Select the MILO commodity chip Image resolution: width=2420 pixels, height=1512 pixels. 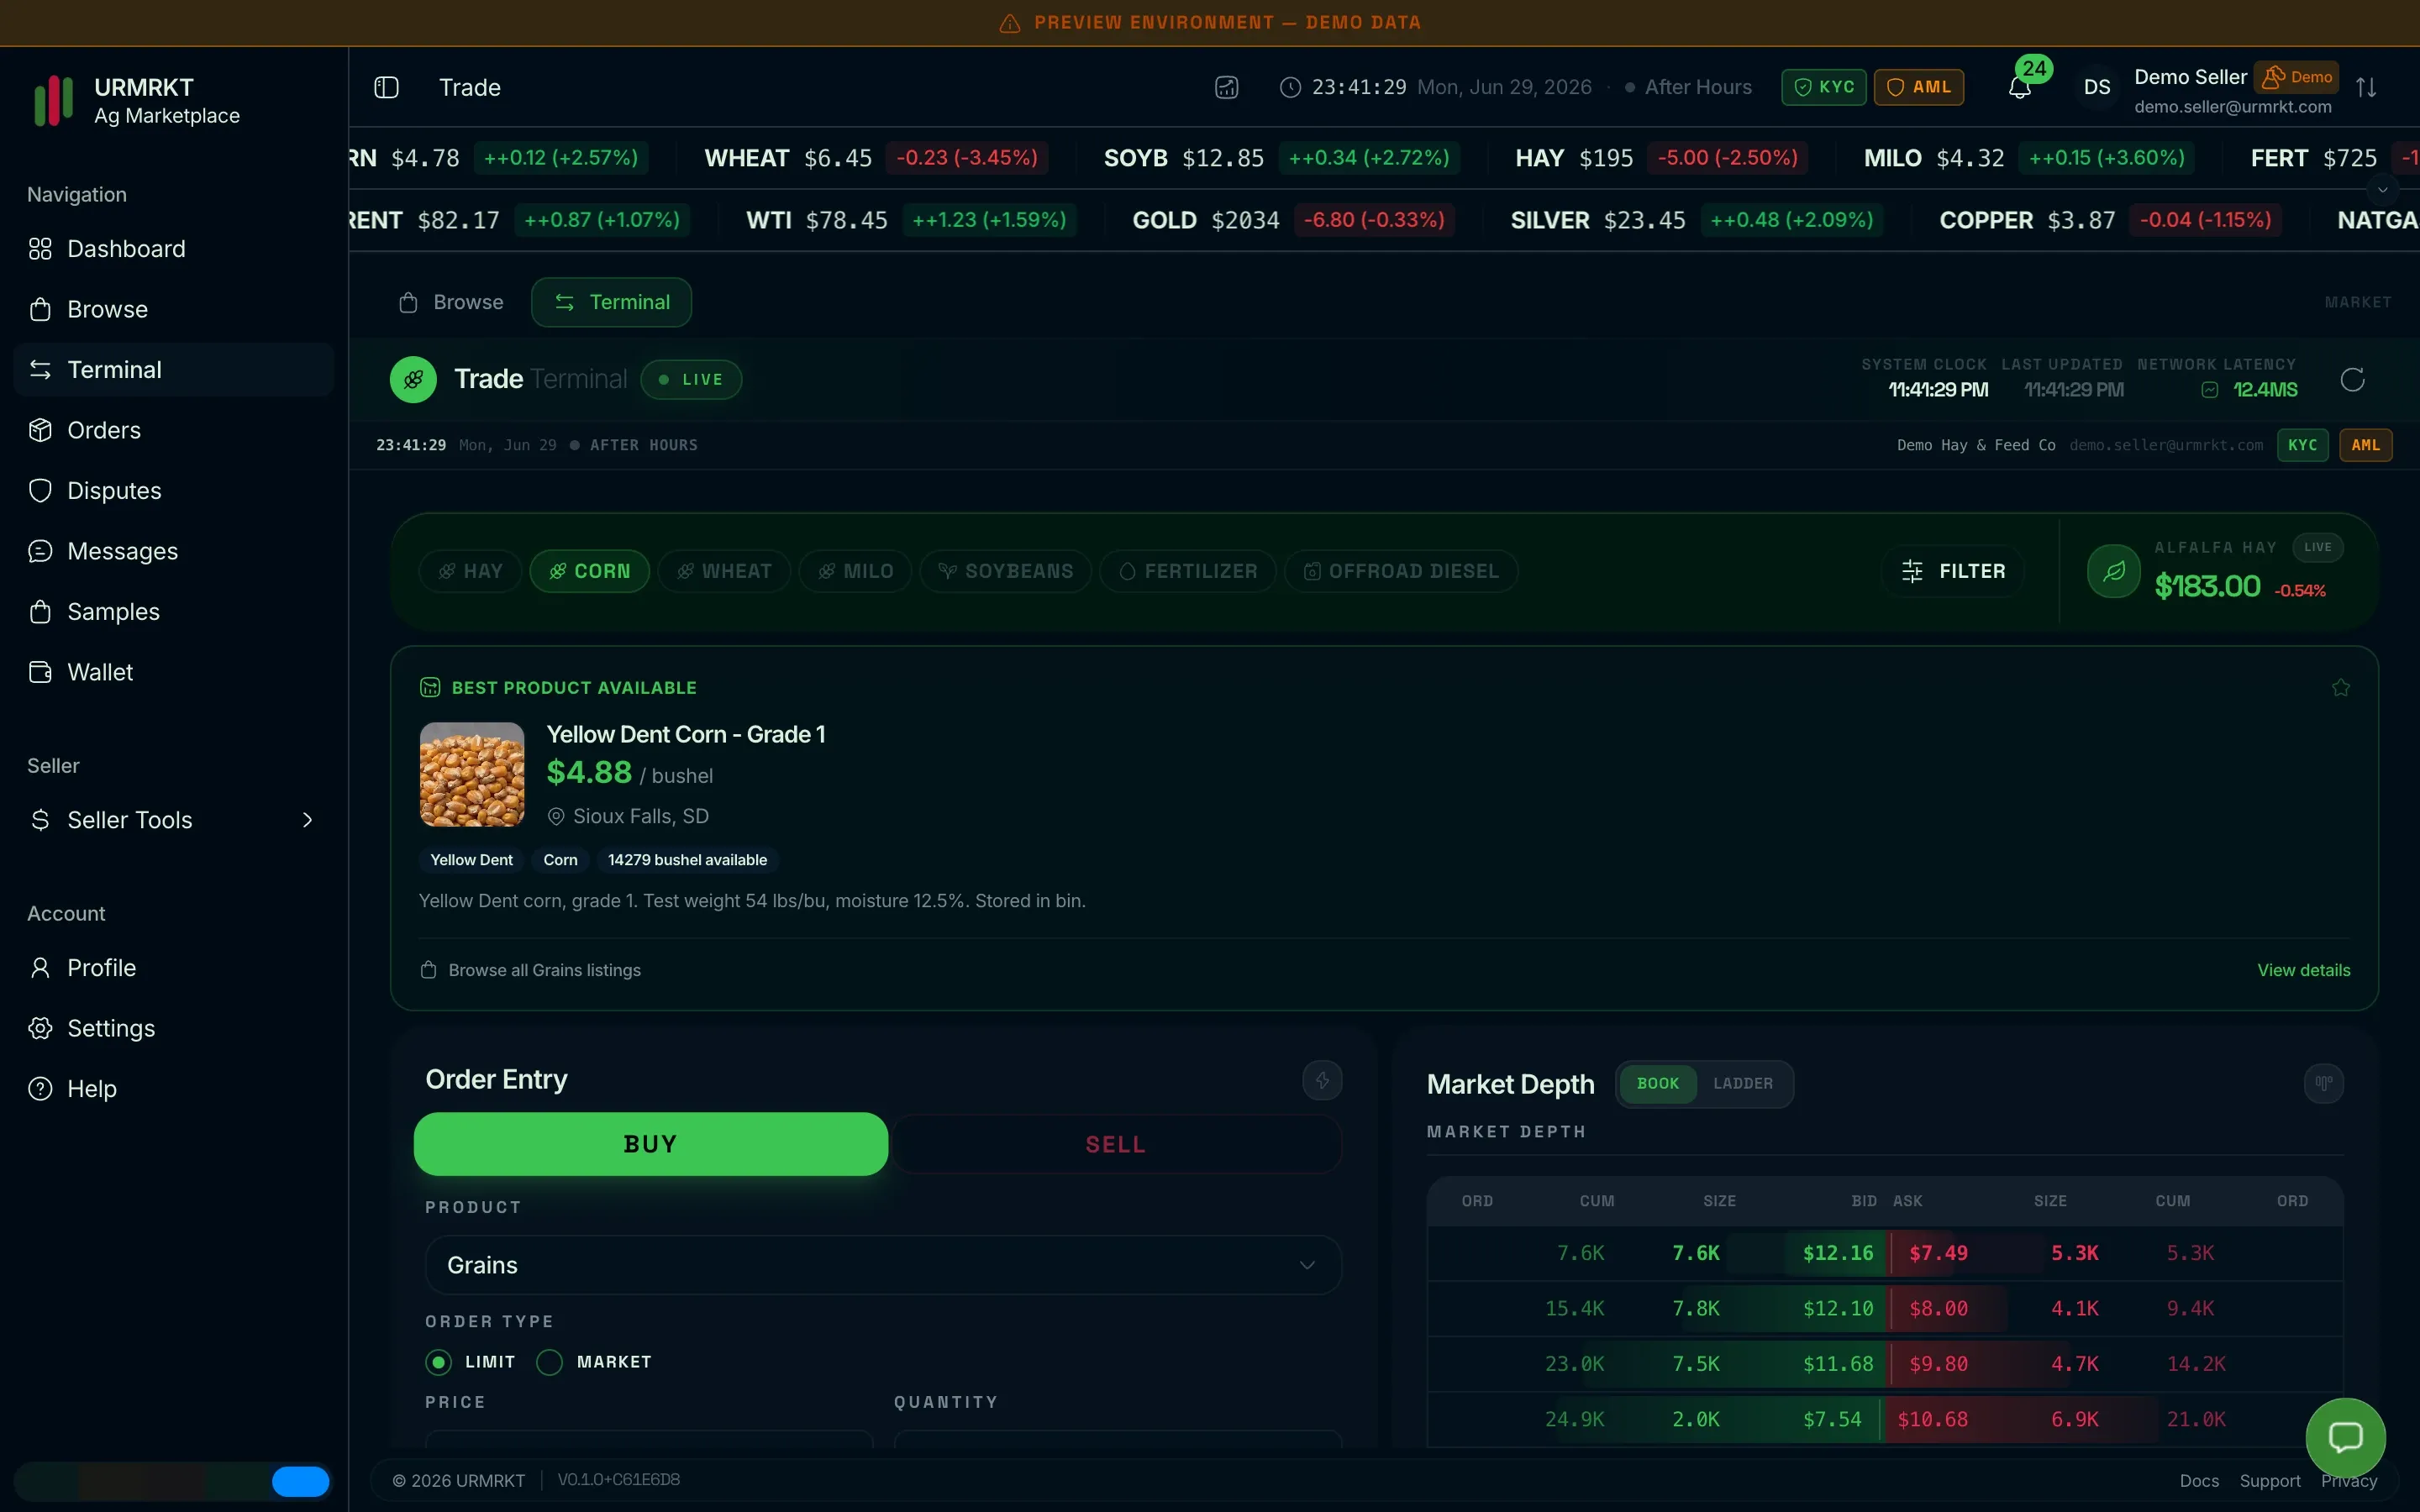click(x=855, y=571)
